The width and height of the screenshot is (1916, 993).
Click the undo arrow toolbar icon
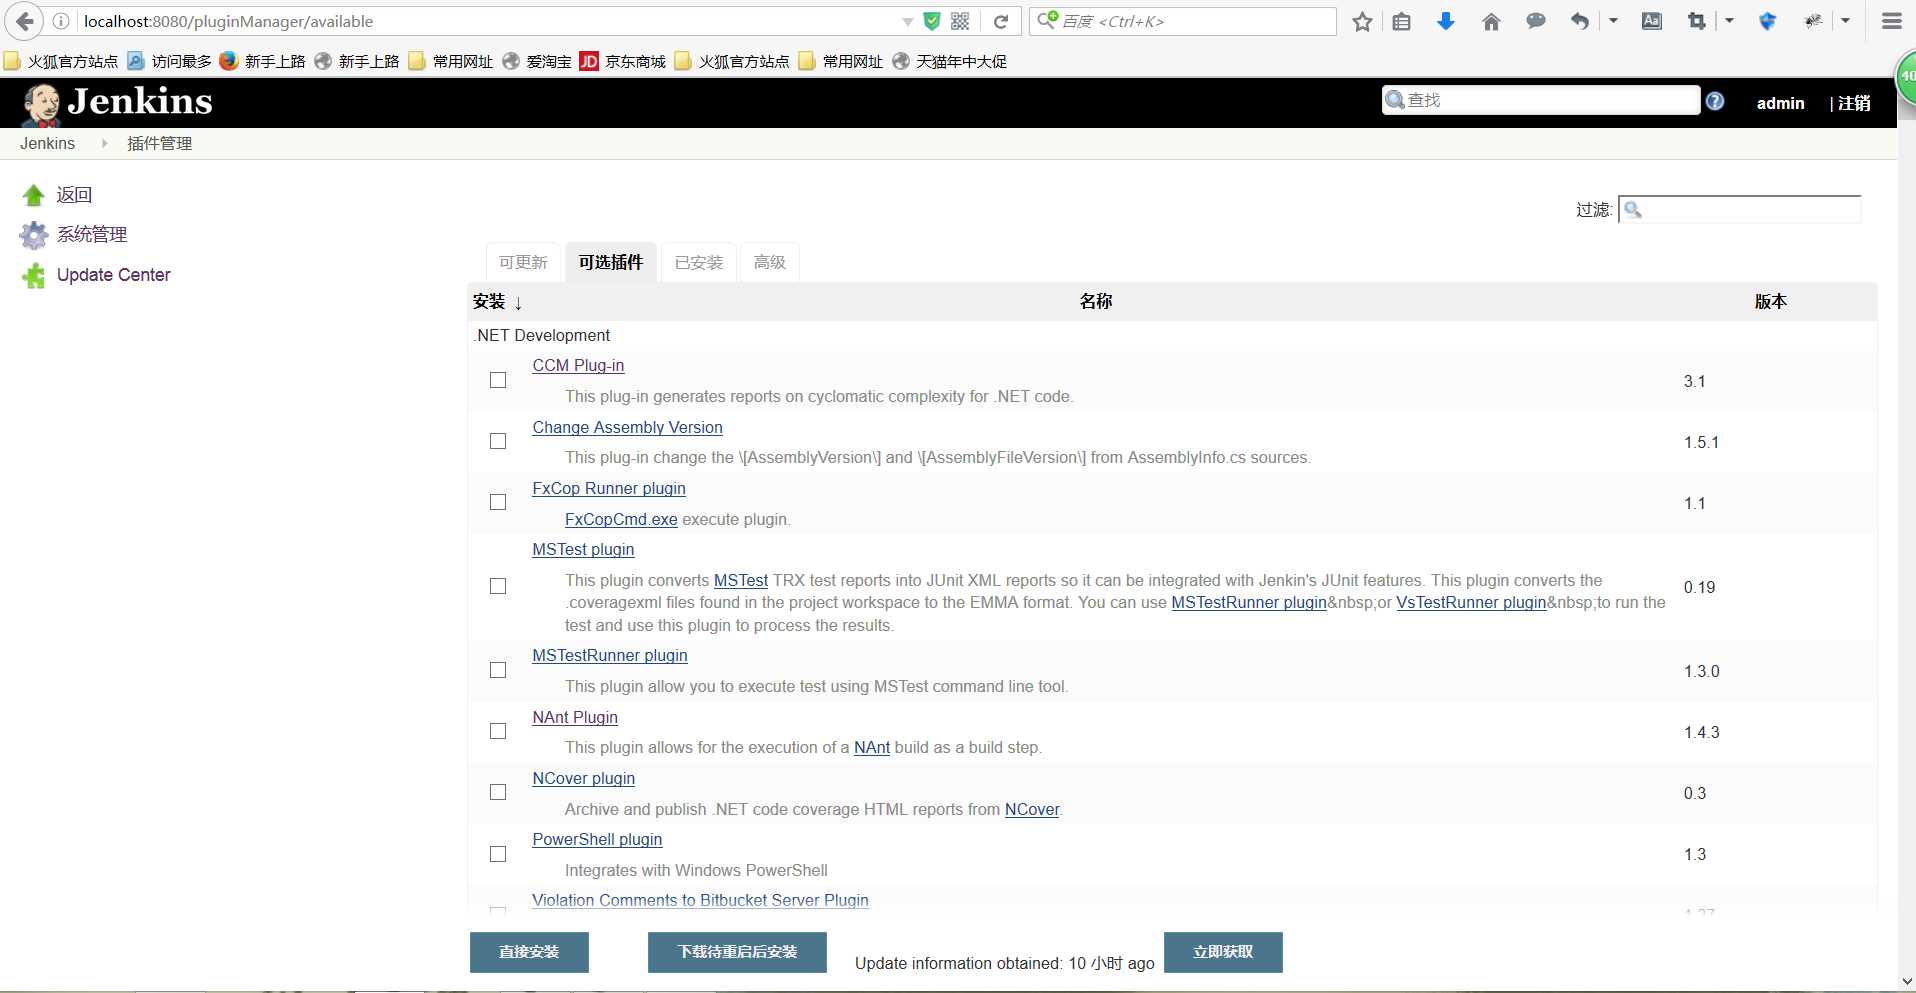pyautogui.click(x=1580, y=21)
